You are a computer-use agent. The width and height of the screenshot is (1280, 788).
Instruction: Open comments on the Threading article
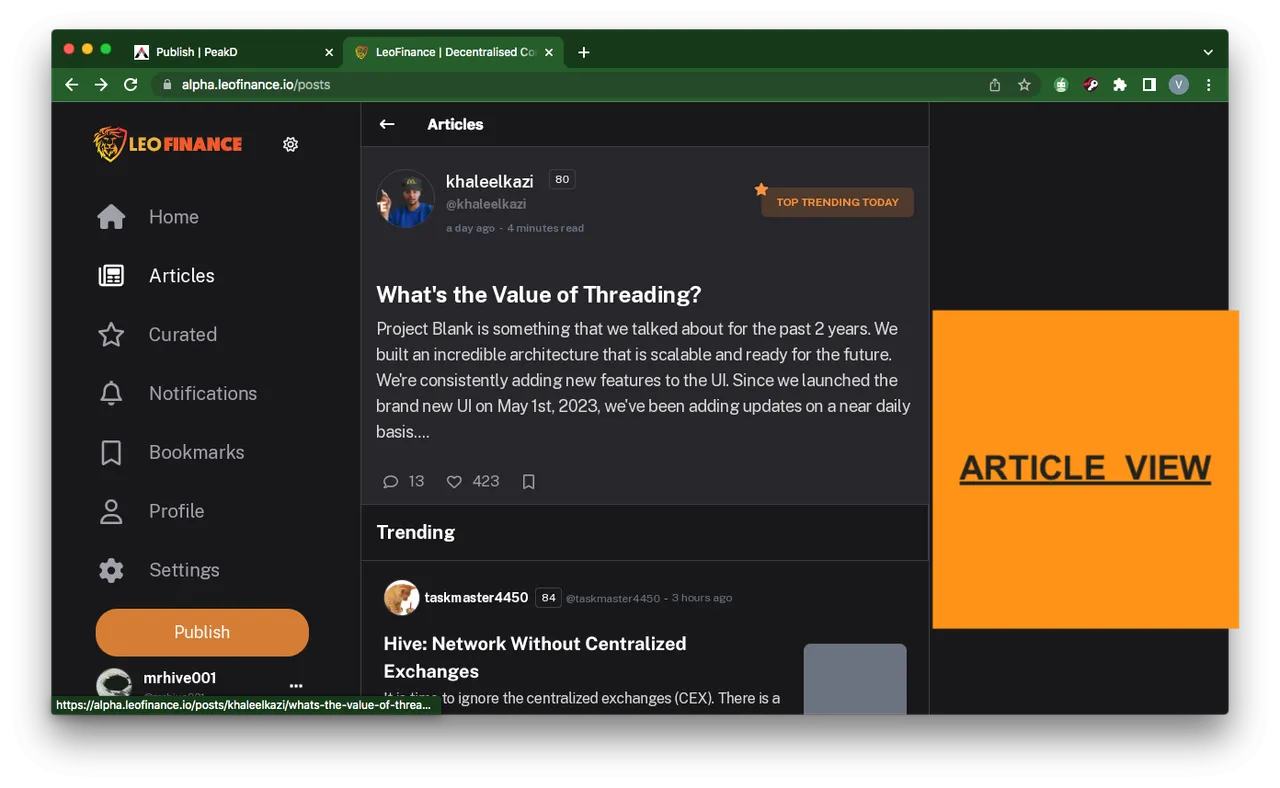(391, 482)
